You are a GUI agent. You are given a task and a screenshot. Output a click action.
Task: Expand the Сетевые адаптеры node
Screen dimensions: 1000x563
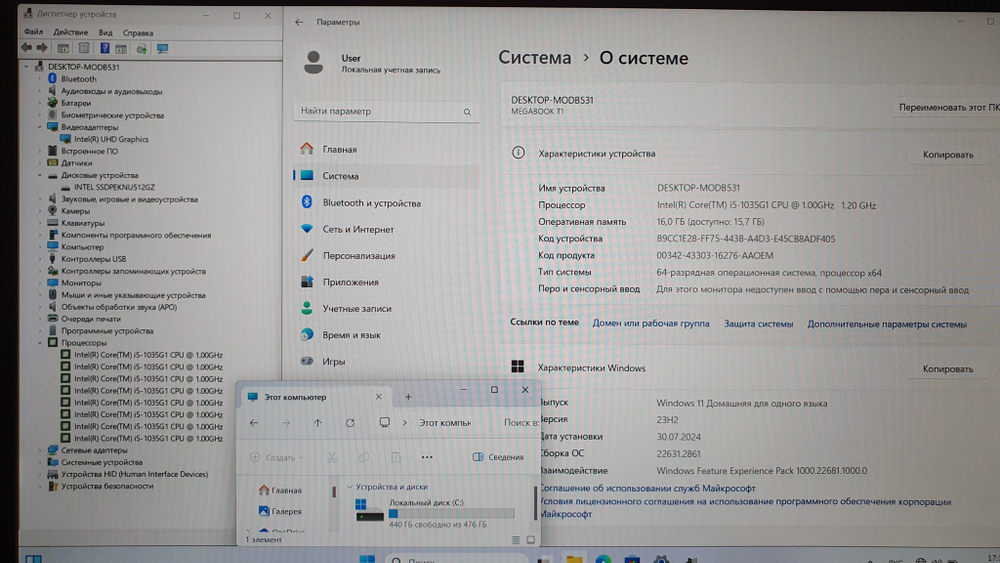40,450
